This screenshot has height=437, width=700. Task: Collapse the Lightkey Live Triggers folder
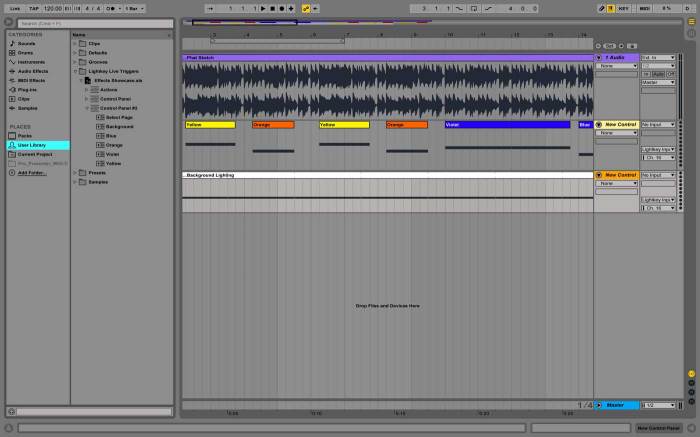click(x=76, y=71)
